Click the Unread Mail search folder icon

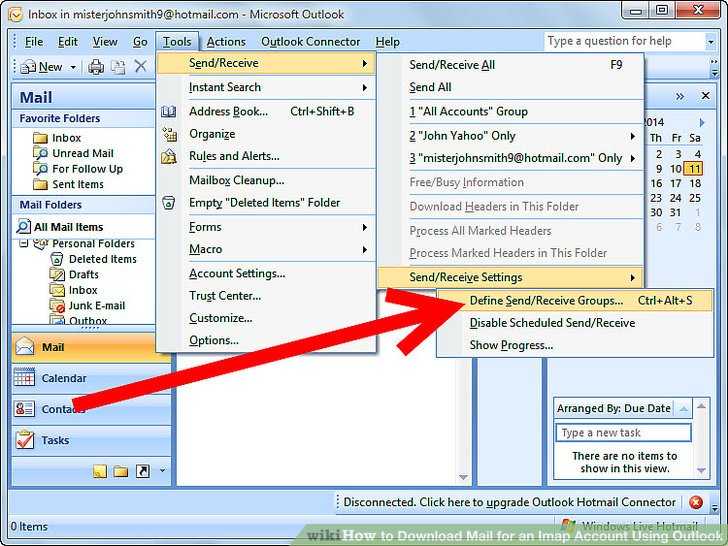(x=40, y=153)
